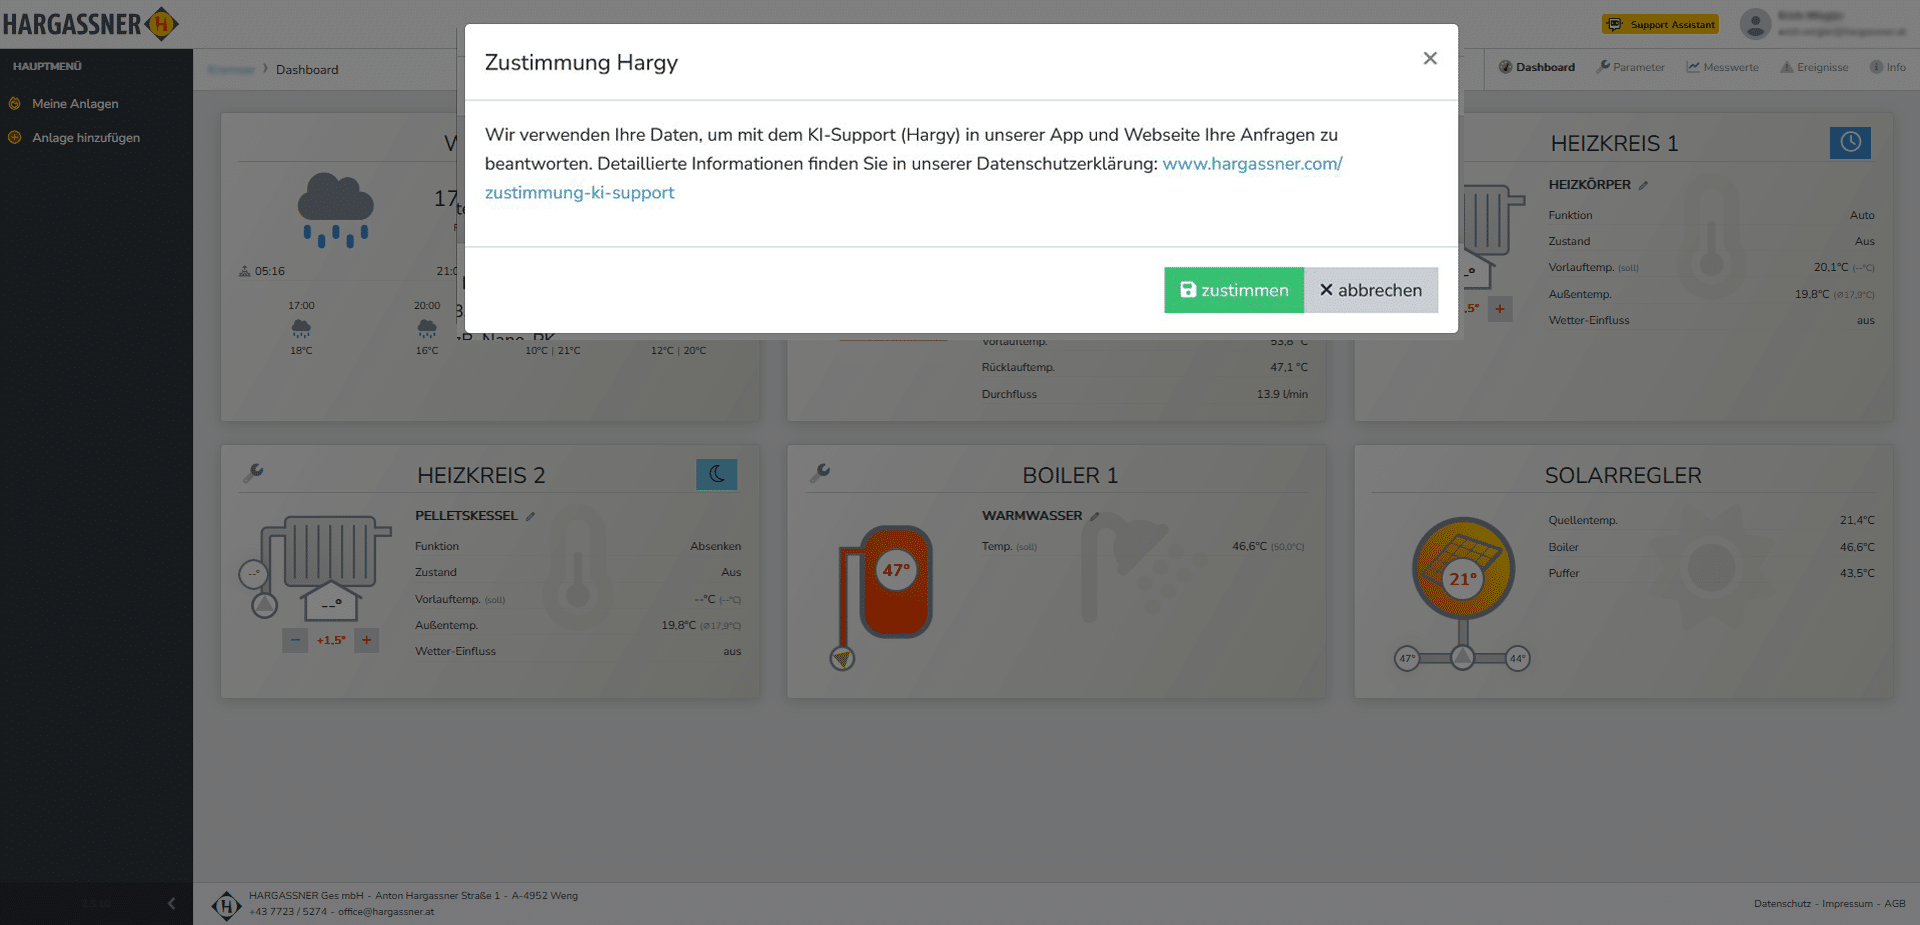1920x925 pixels.
Task: Click the Durchfluss value 13.9 l/min
Action: tap(1282, 395)
